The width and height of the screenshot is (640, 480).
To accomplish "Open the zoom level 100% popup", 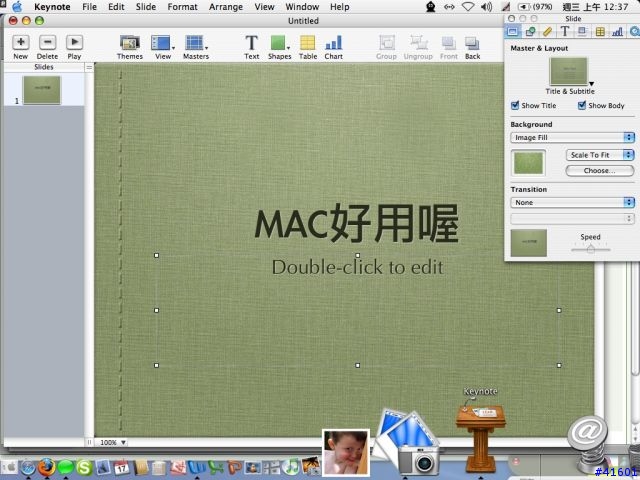I will (113, 442).
